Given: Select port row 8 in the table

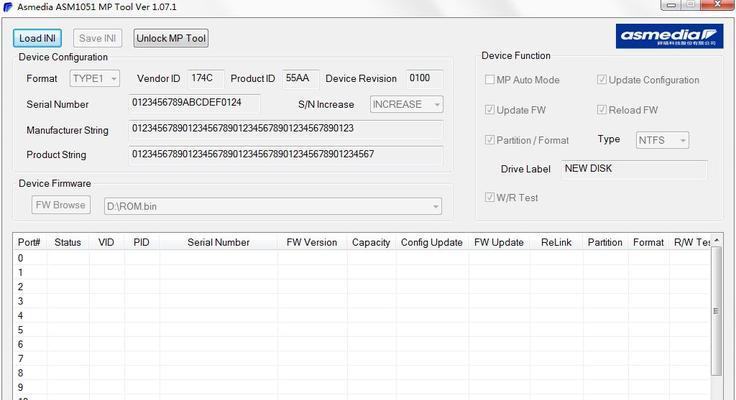Looking at the screenshot, I should [361, 373].
